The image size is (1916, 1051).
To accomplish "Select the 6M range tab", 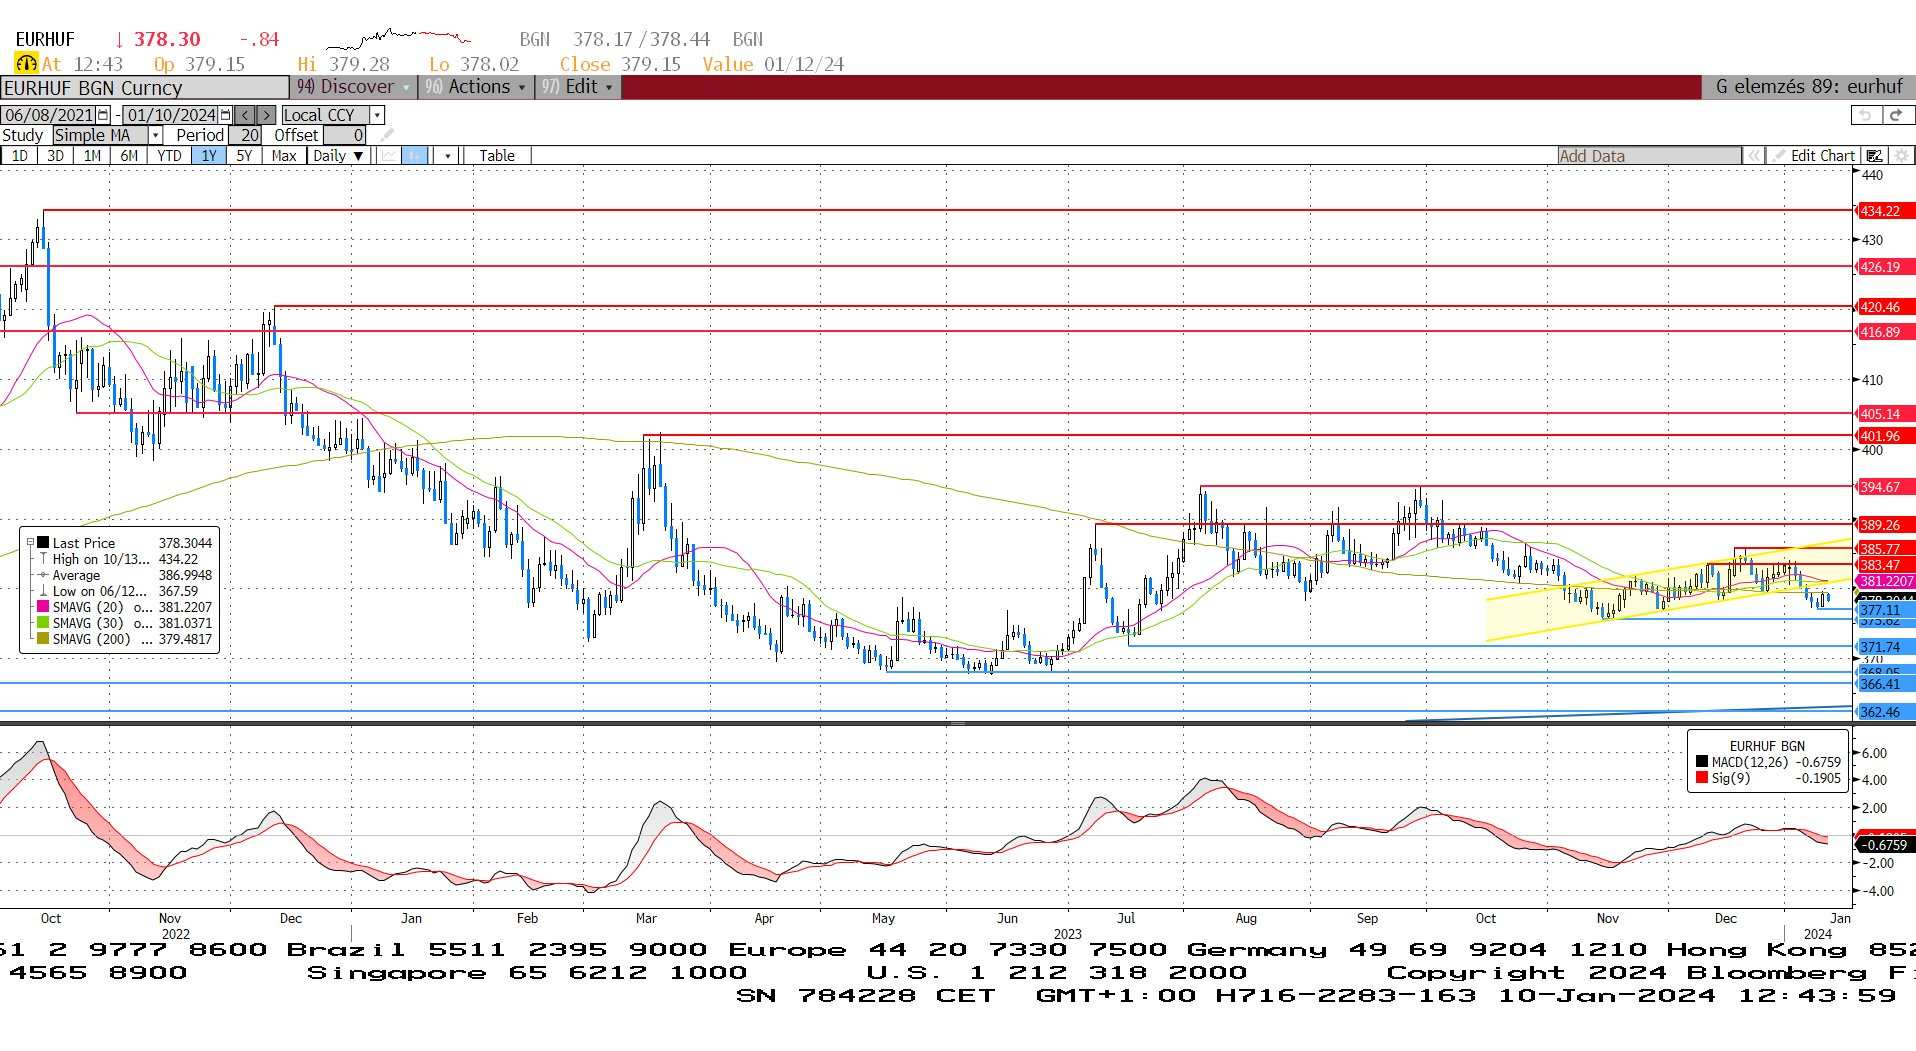I will tap(129, 156).
